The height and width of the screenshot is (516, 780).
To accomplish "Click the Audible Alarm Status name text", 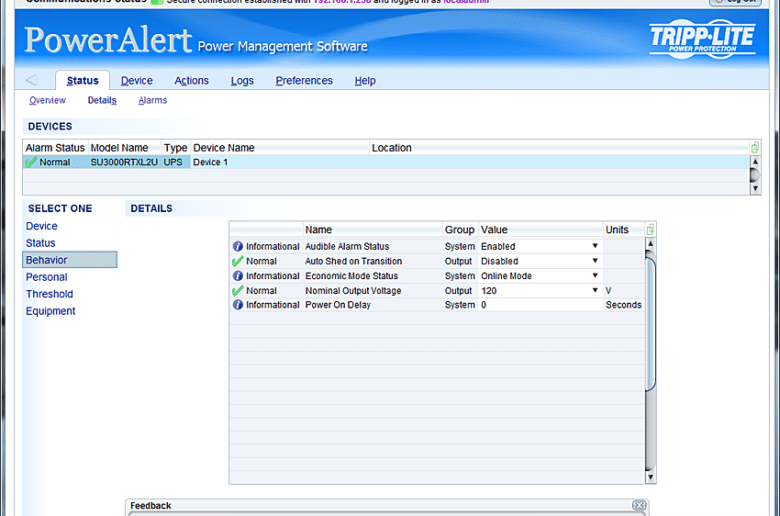I will point(347,246).
